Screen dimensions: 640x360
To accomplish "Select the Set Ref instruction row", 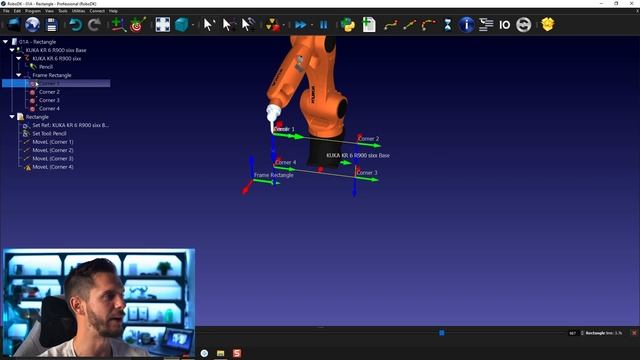I will (x=70, y=125).
